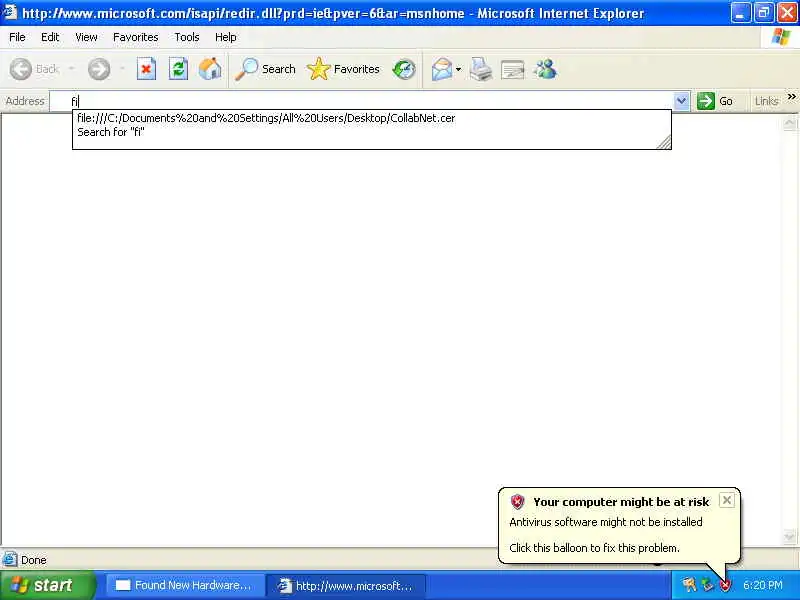
Task: Select the Internet Explorer taskbar button
Action: (x=347, y=585)
